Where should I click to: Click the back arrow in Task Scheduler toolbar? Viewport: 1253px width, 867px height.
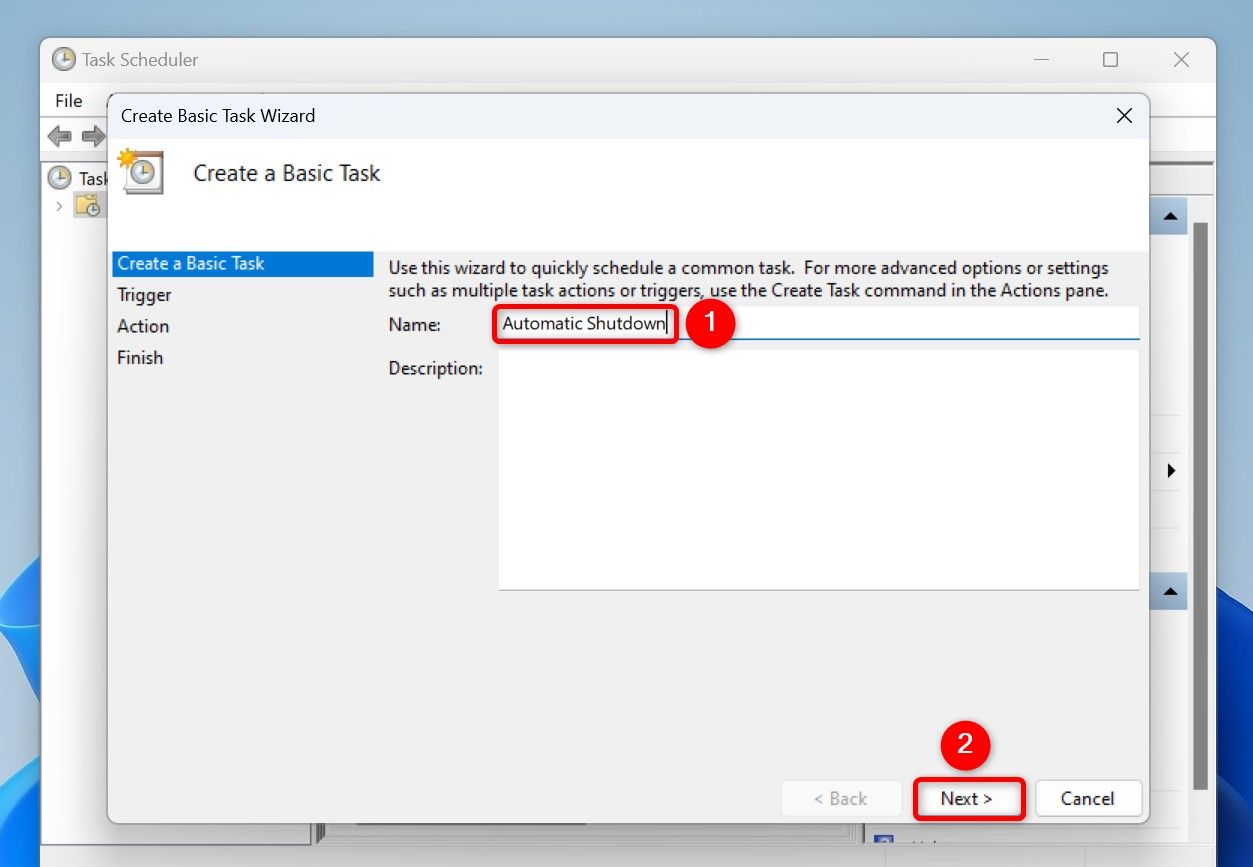[59, 136]
